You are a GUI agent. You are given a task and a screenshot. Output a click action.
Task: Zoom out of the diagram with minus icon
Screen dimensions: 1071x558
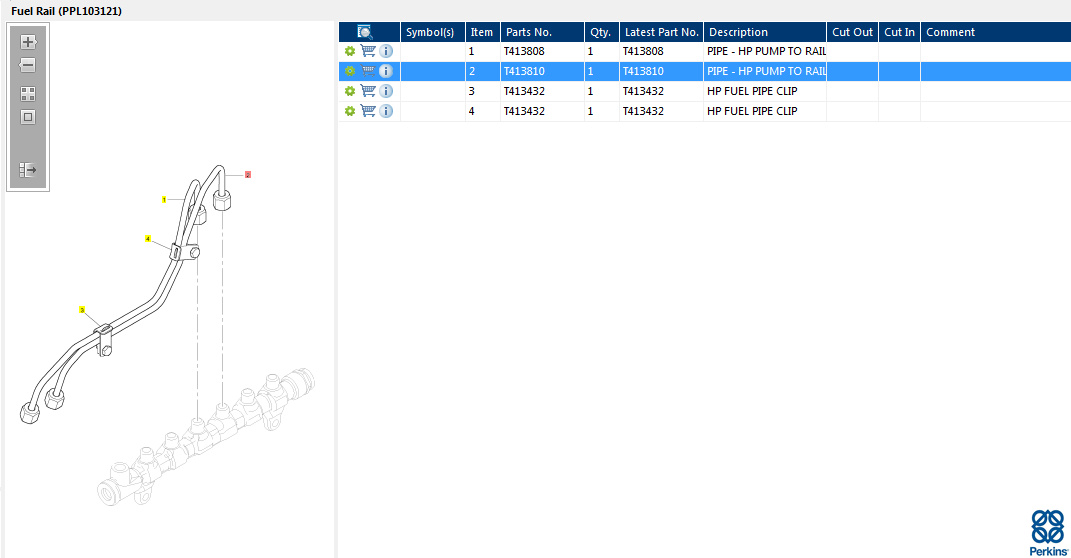pos(27,66)
